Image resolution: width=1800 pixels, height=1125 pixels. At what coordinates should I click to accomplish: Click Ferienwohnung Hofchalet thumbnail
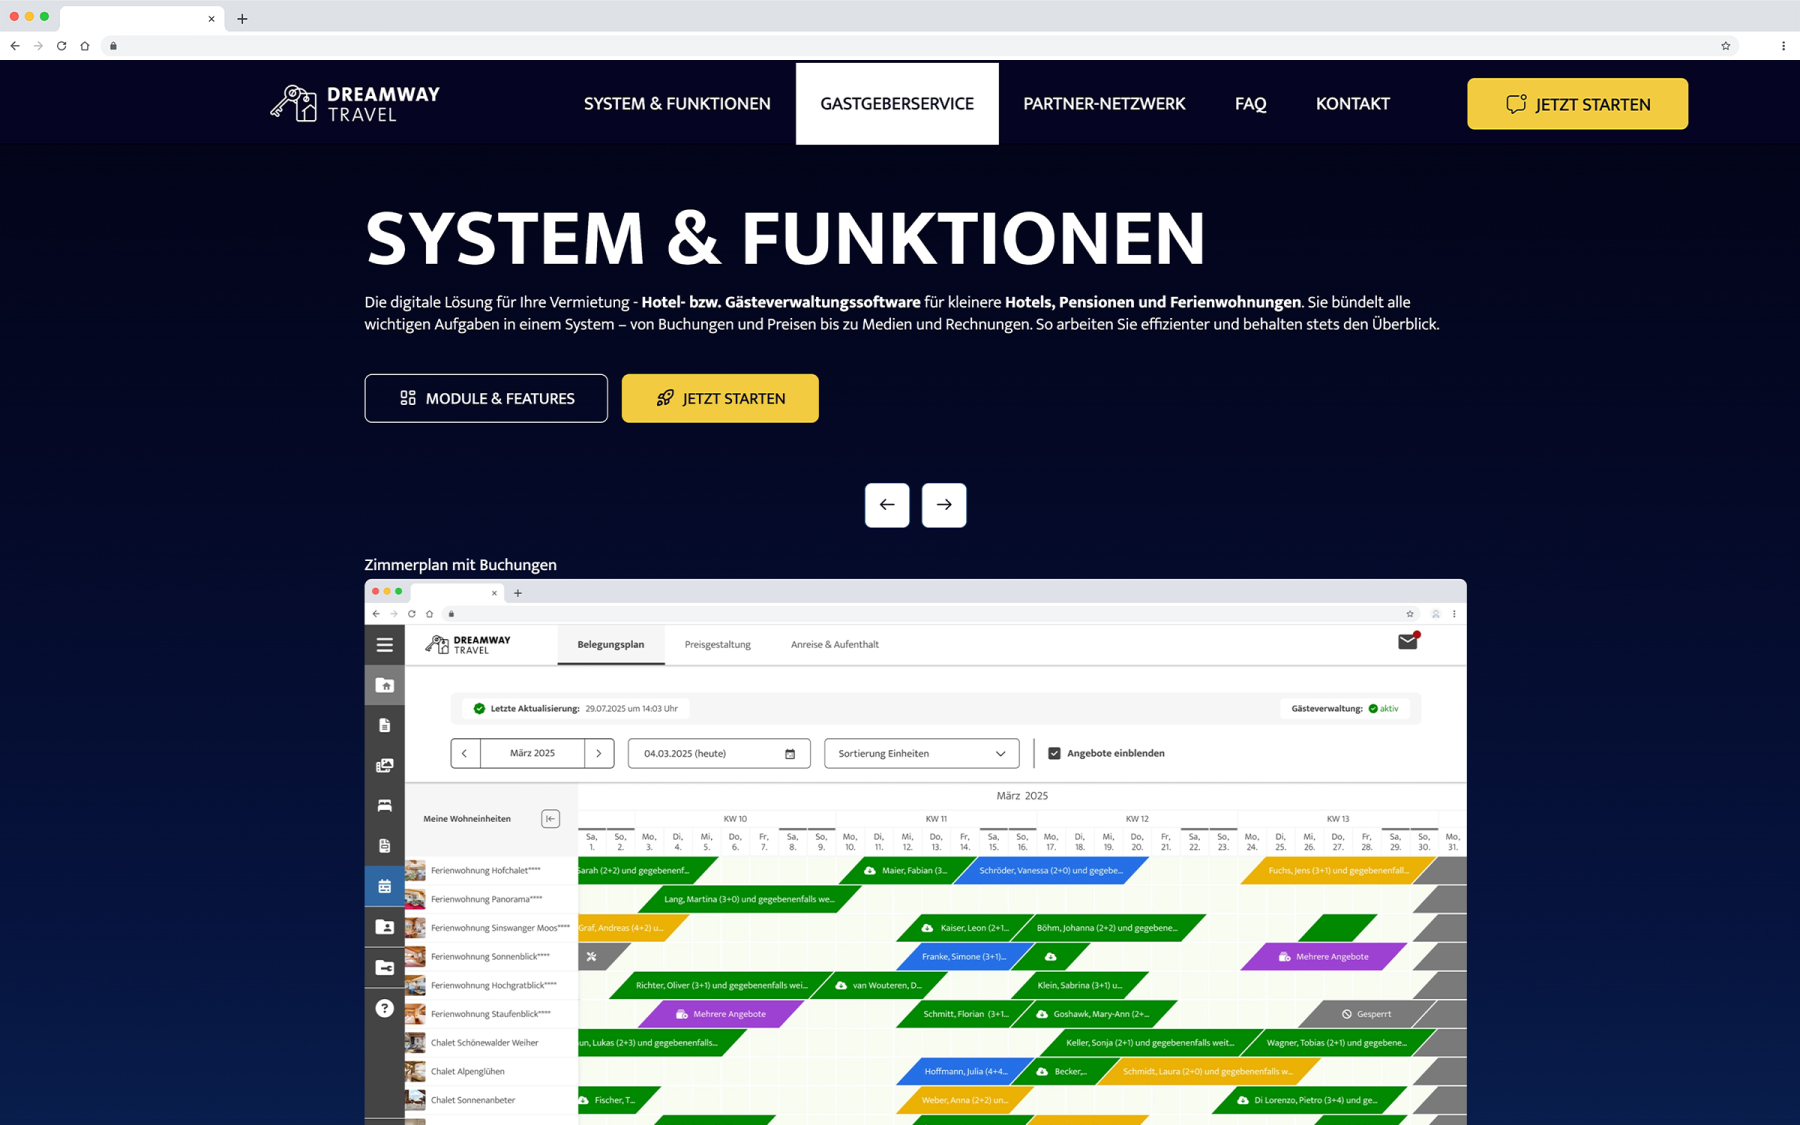tap(415, 871)
